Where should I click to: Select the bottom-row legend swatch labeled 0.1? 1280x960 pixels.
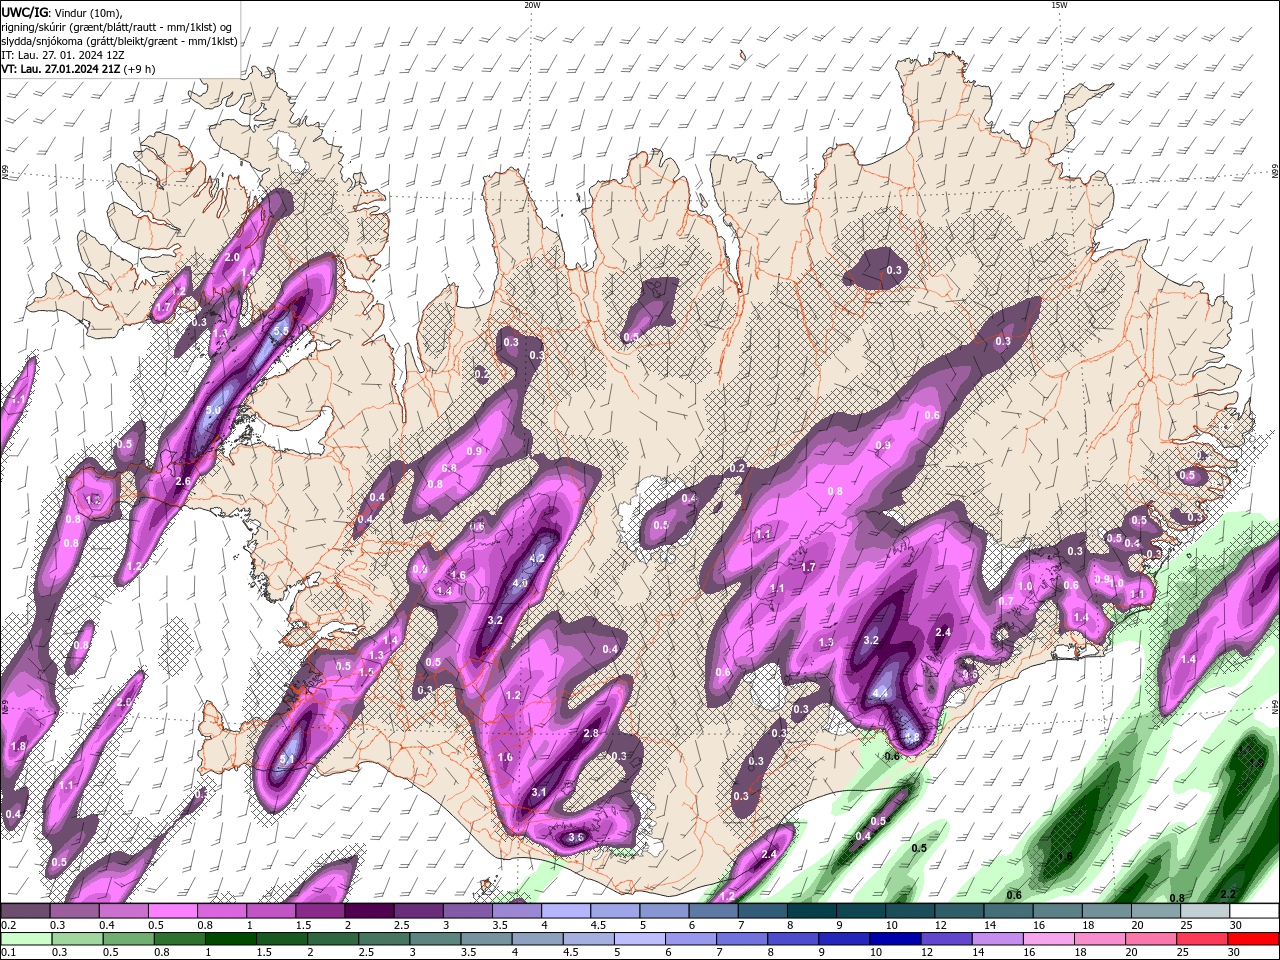25,938
